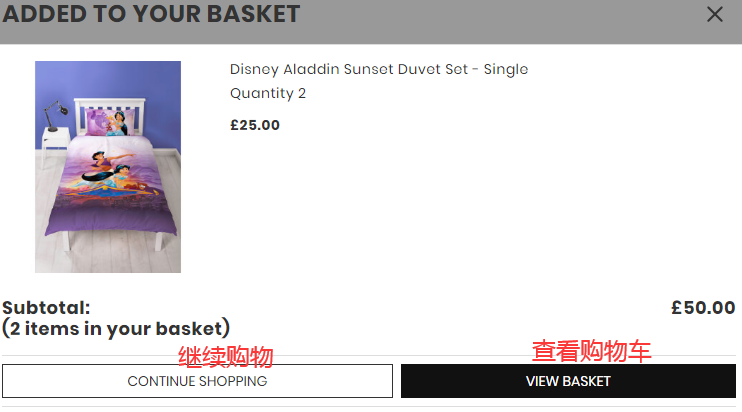Close the added to basket popup

[x=714, y=14]
